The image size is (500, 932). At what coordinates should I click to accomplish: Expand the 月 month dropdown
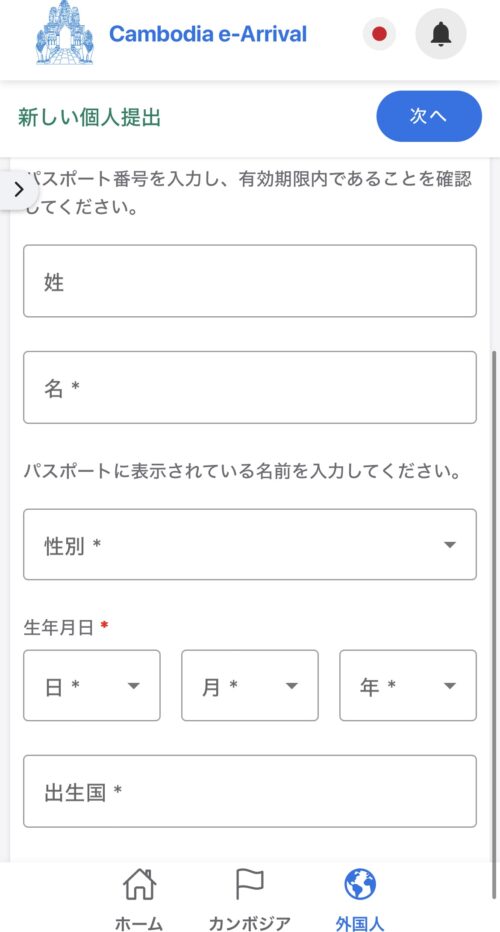click(x=250, y=685)
